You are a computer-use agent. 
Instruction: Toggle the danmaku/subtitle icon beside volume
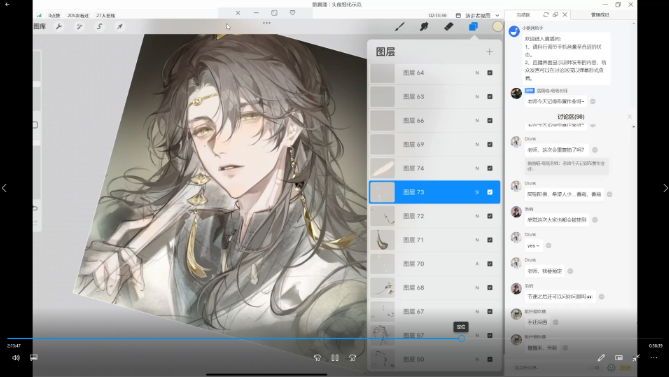pos(34,357)
